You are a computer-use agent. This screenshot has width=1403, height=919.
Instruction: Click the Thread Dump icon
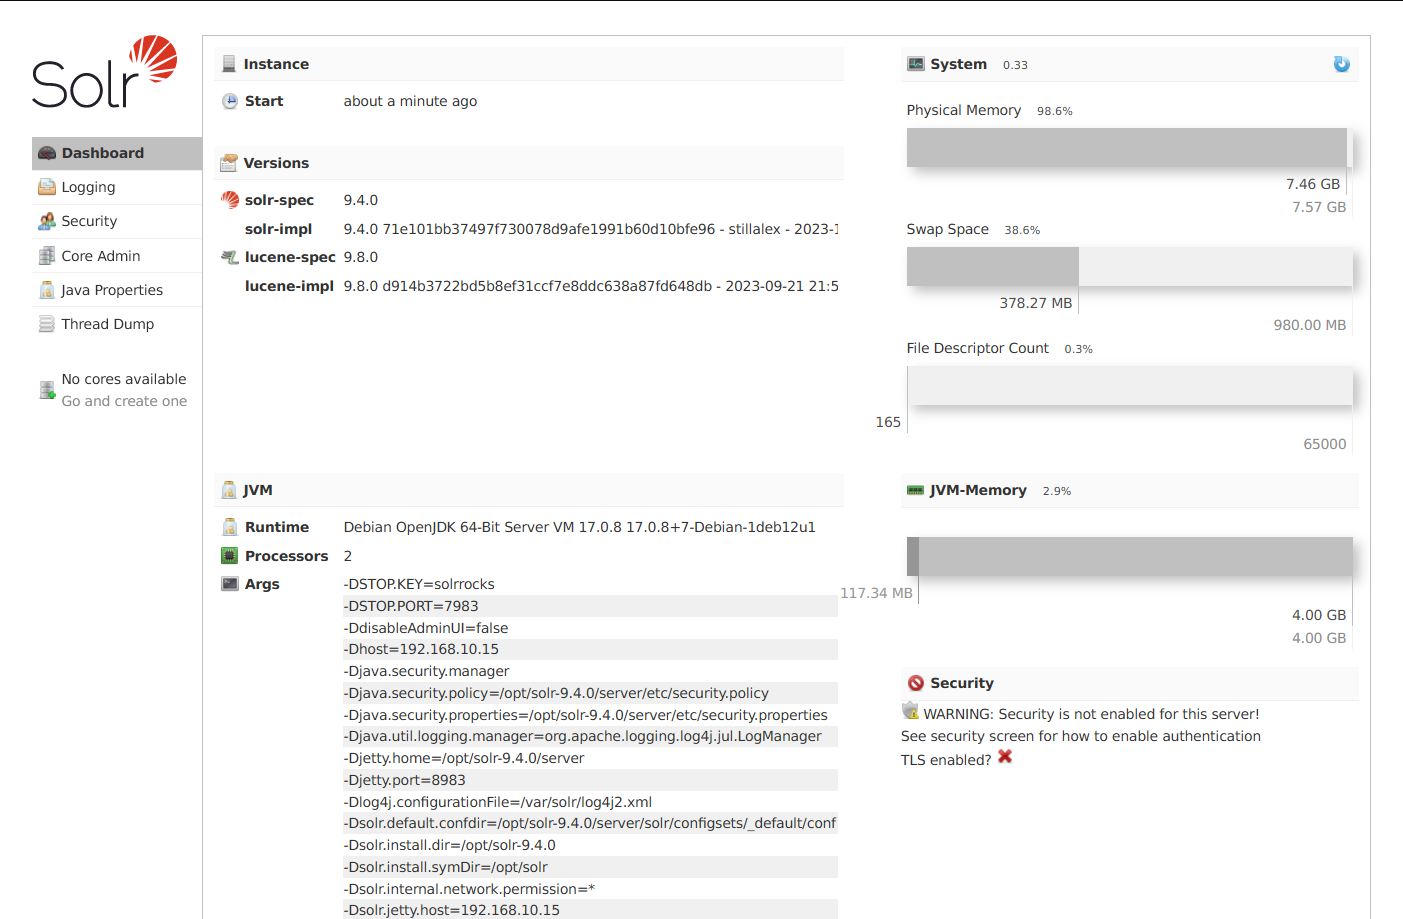pyautogui.click(x=47, y=324)
